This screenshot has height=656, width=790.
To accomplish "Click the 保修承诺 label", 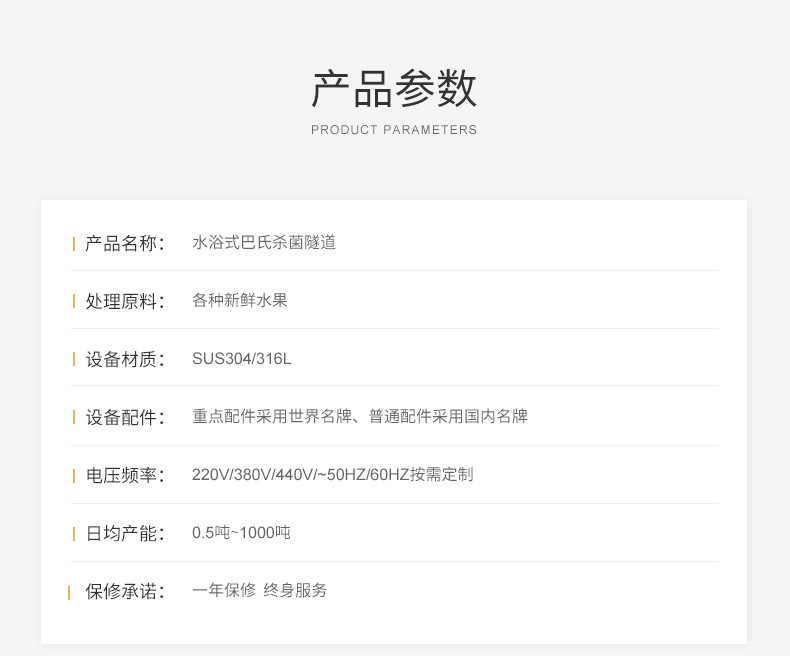I will pos(125,592).
